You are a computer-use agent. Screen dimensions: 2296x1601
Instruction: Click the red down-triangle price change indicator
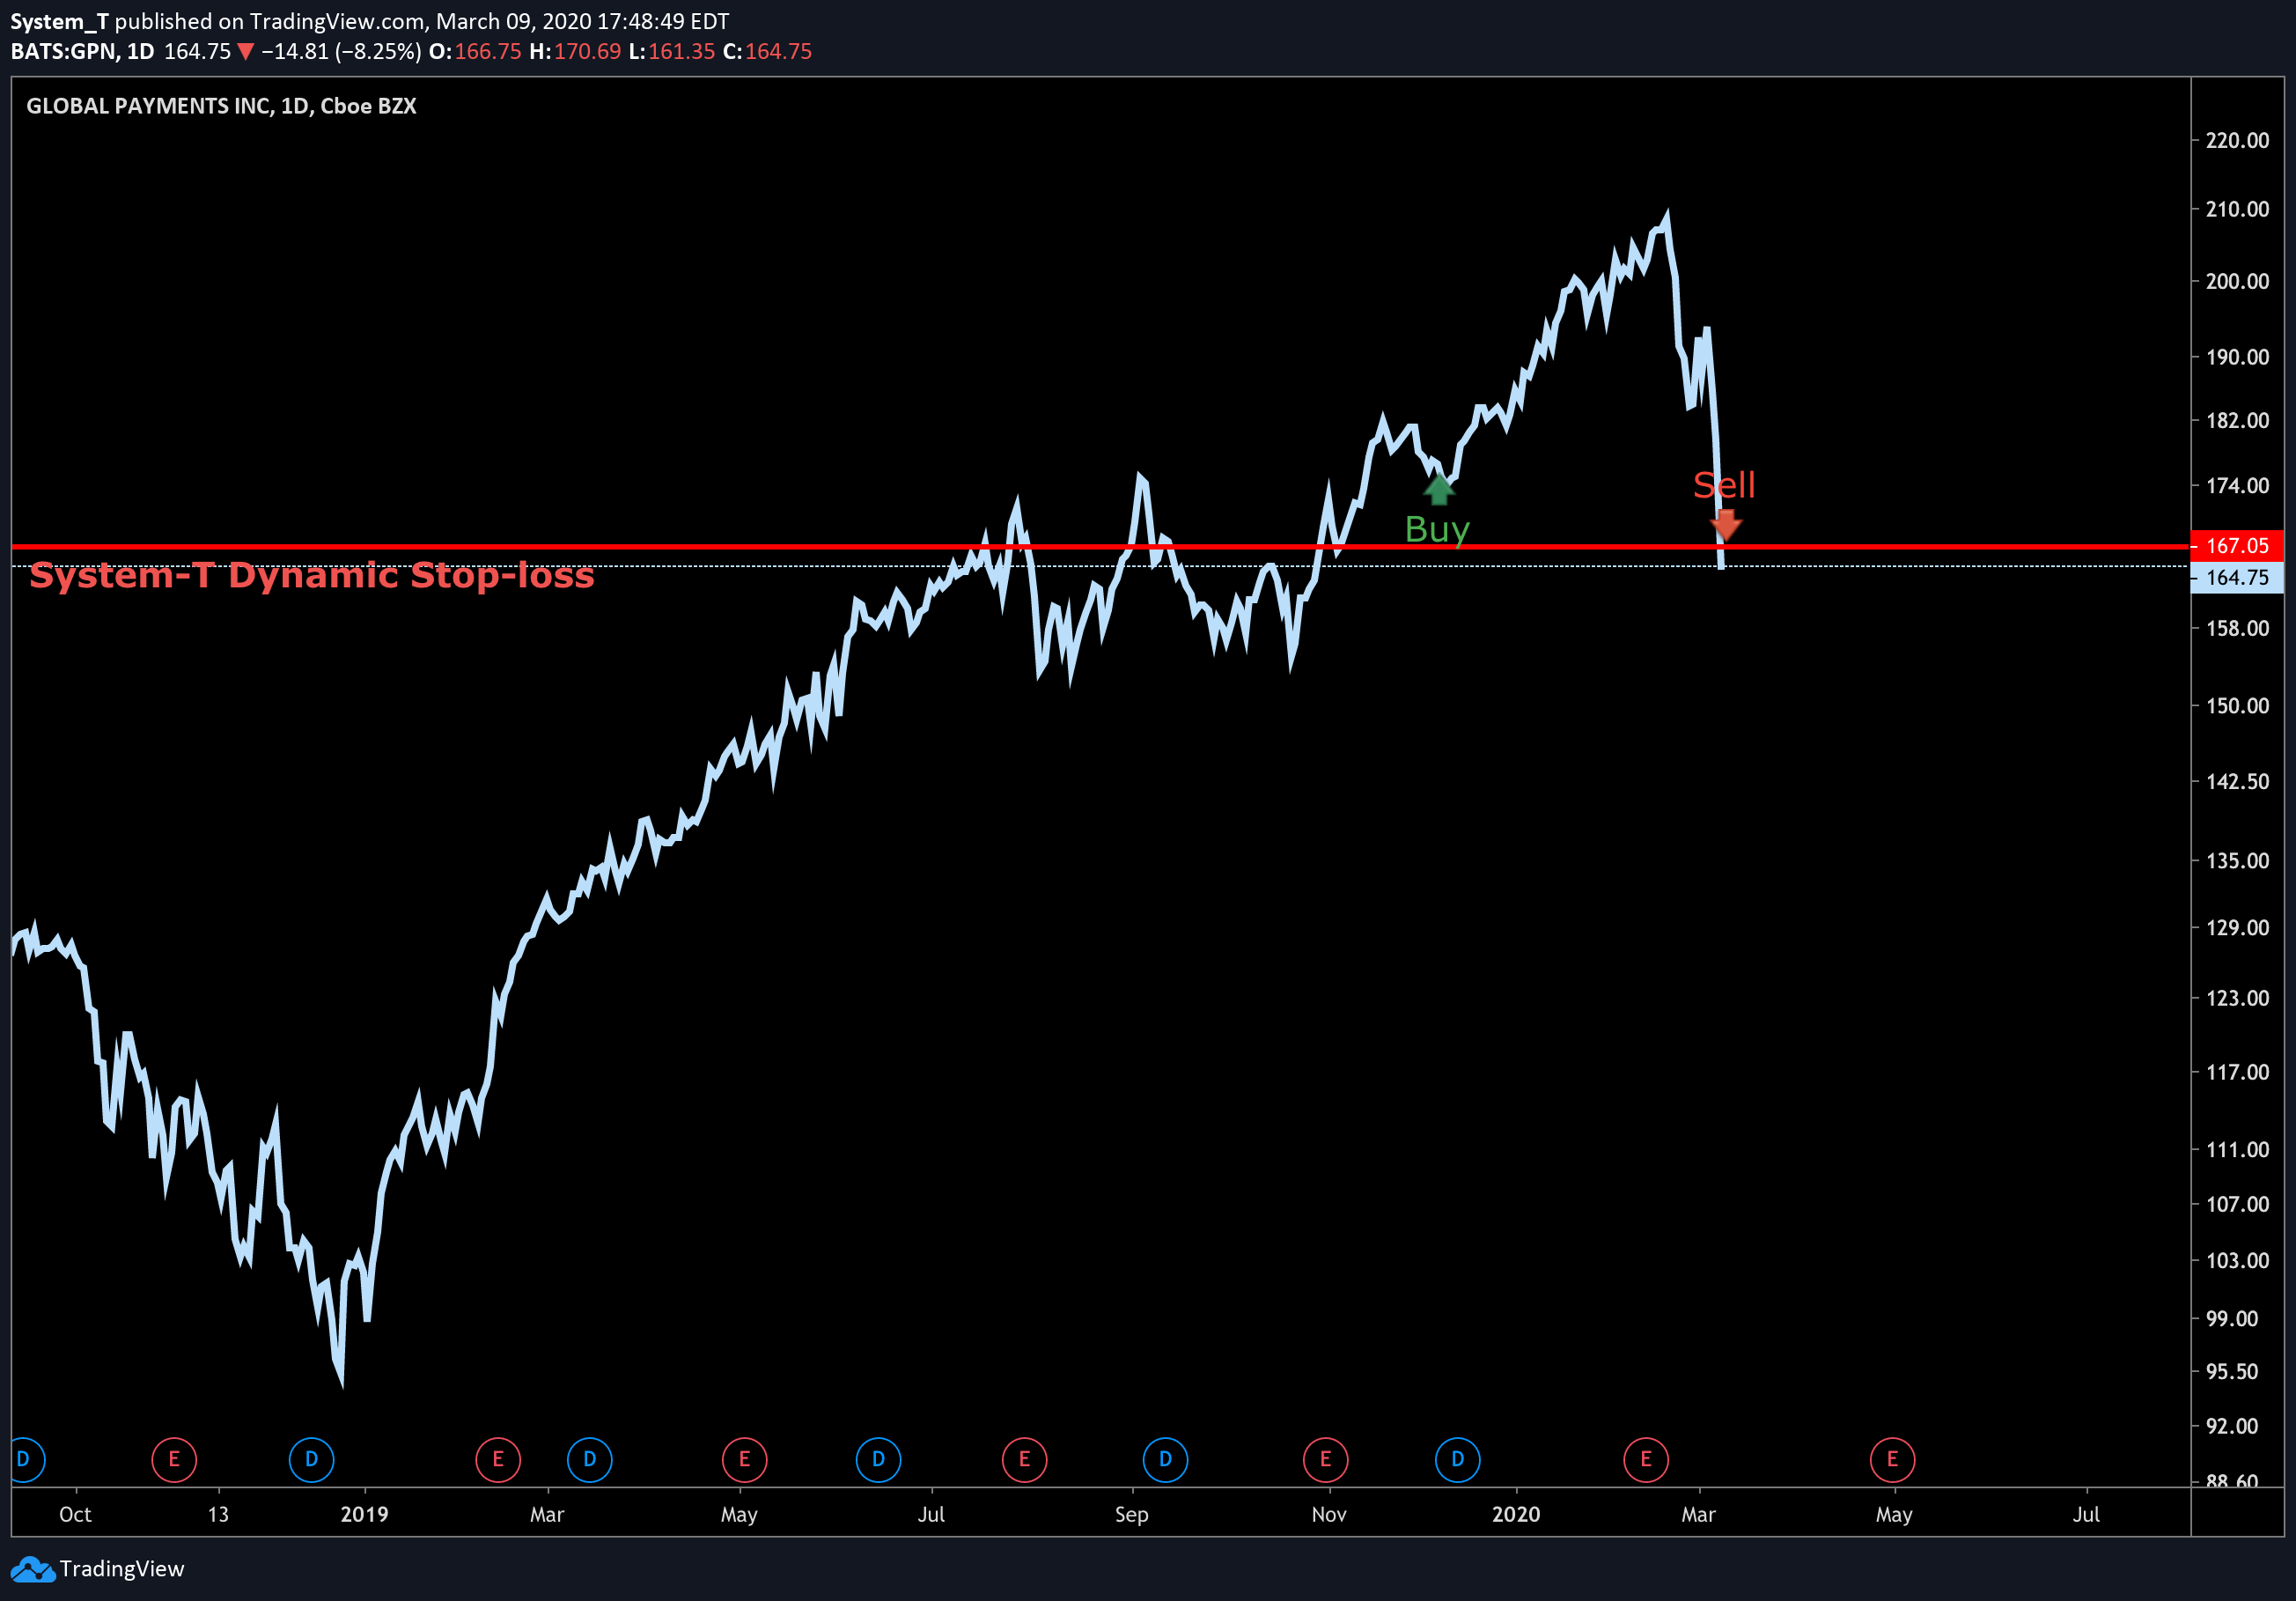click(x=245, y=52)
